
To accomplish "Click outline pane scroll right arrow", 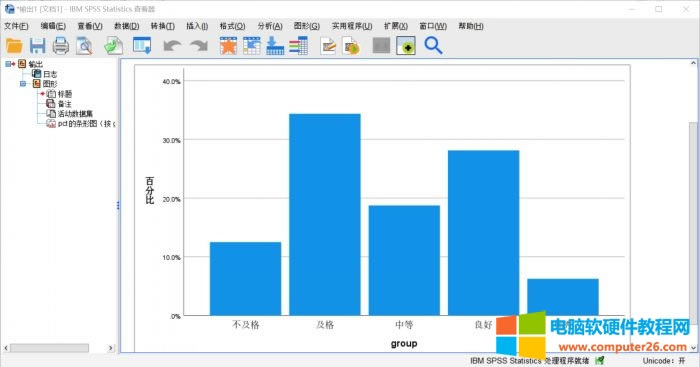I will 111,348.
